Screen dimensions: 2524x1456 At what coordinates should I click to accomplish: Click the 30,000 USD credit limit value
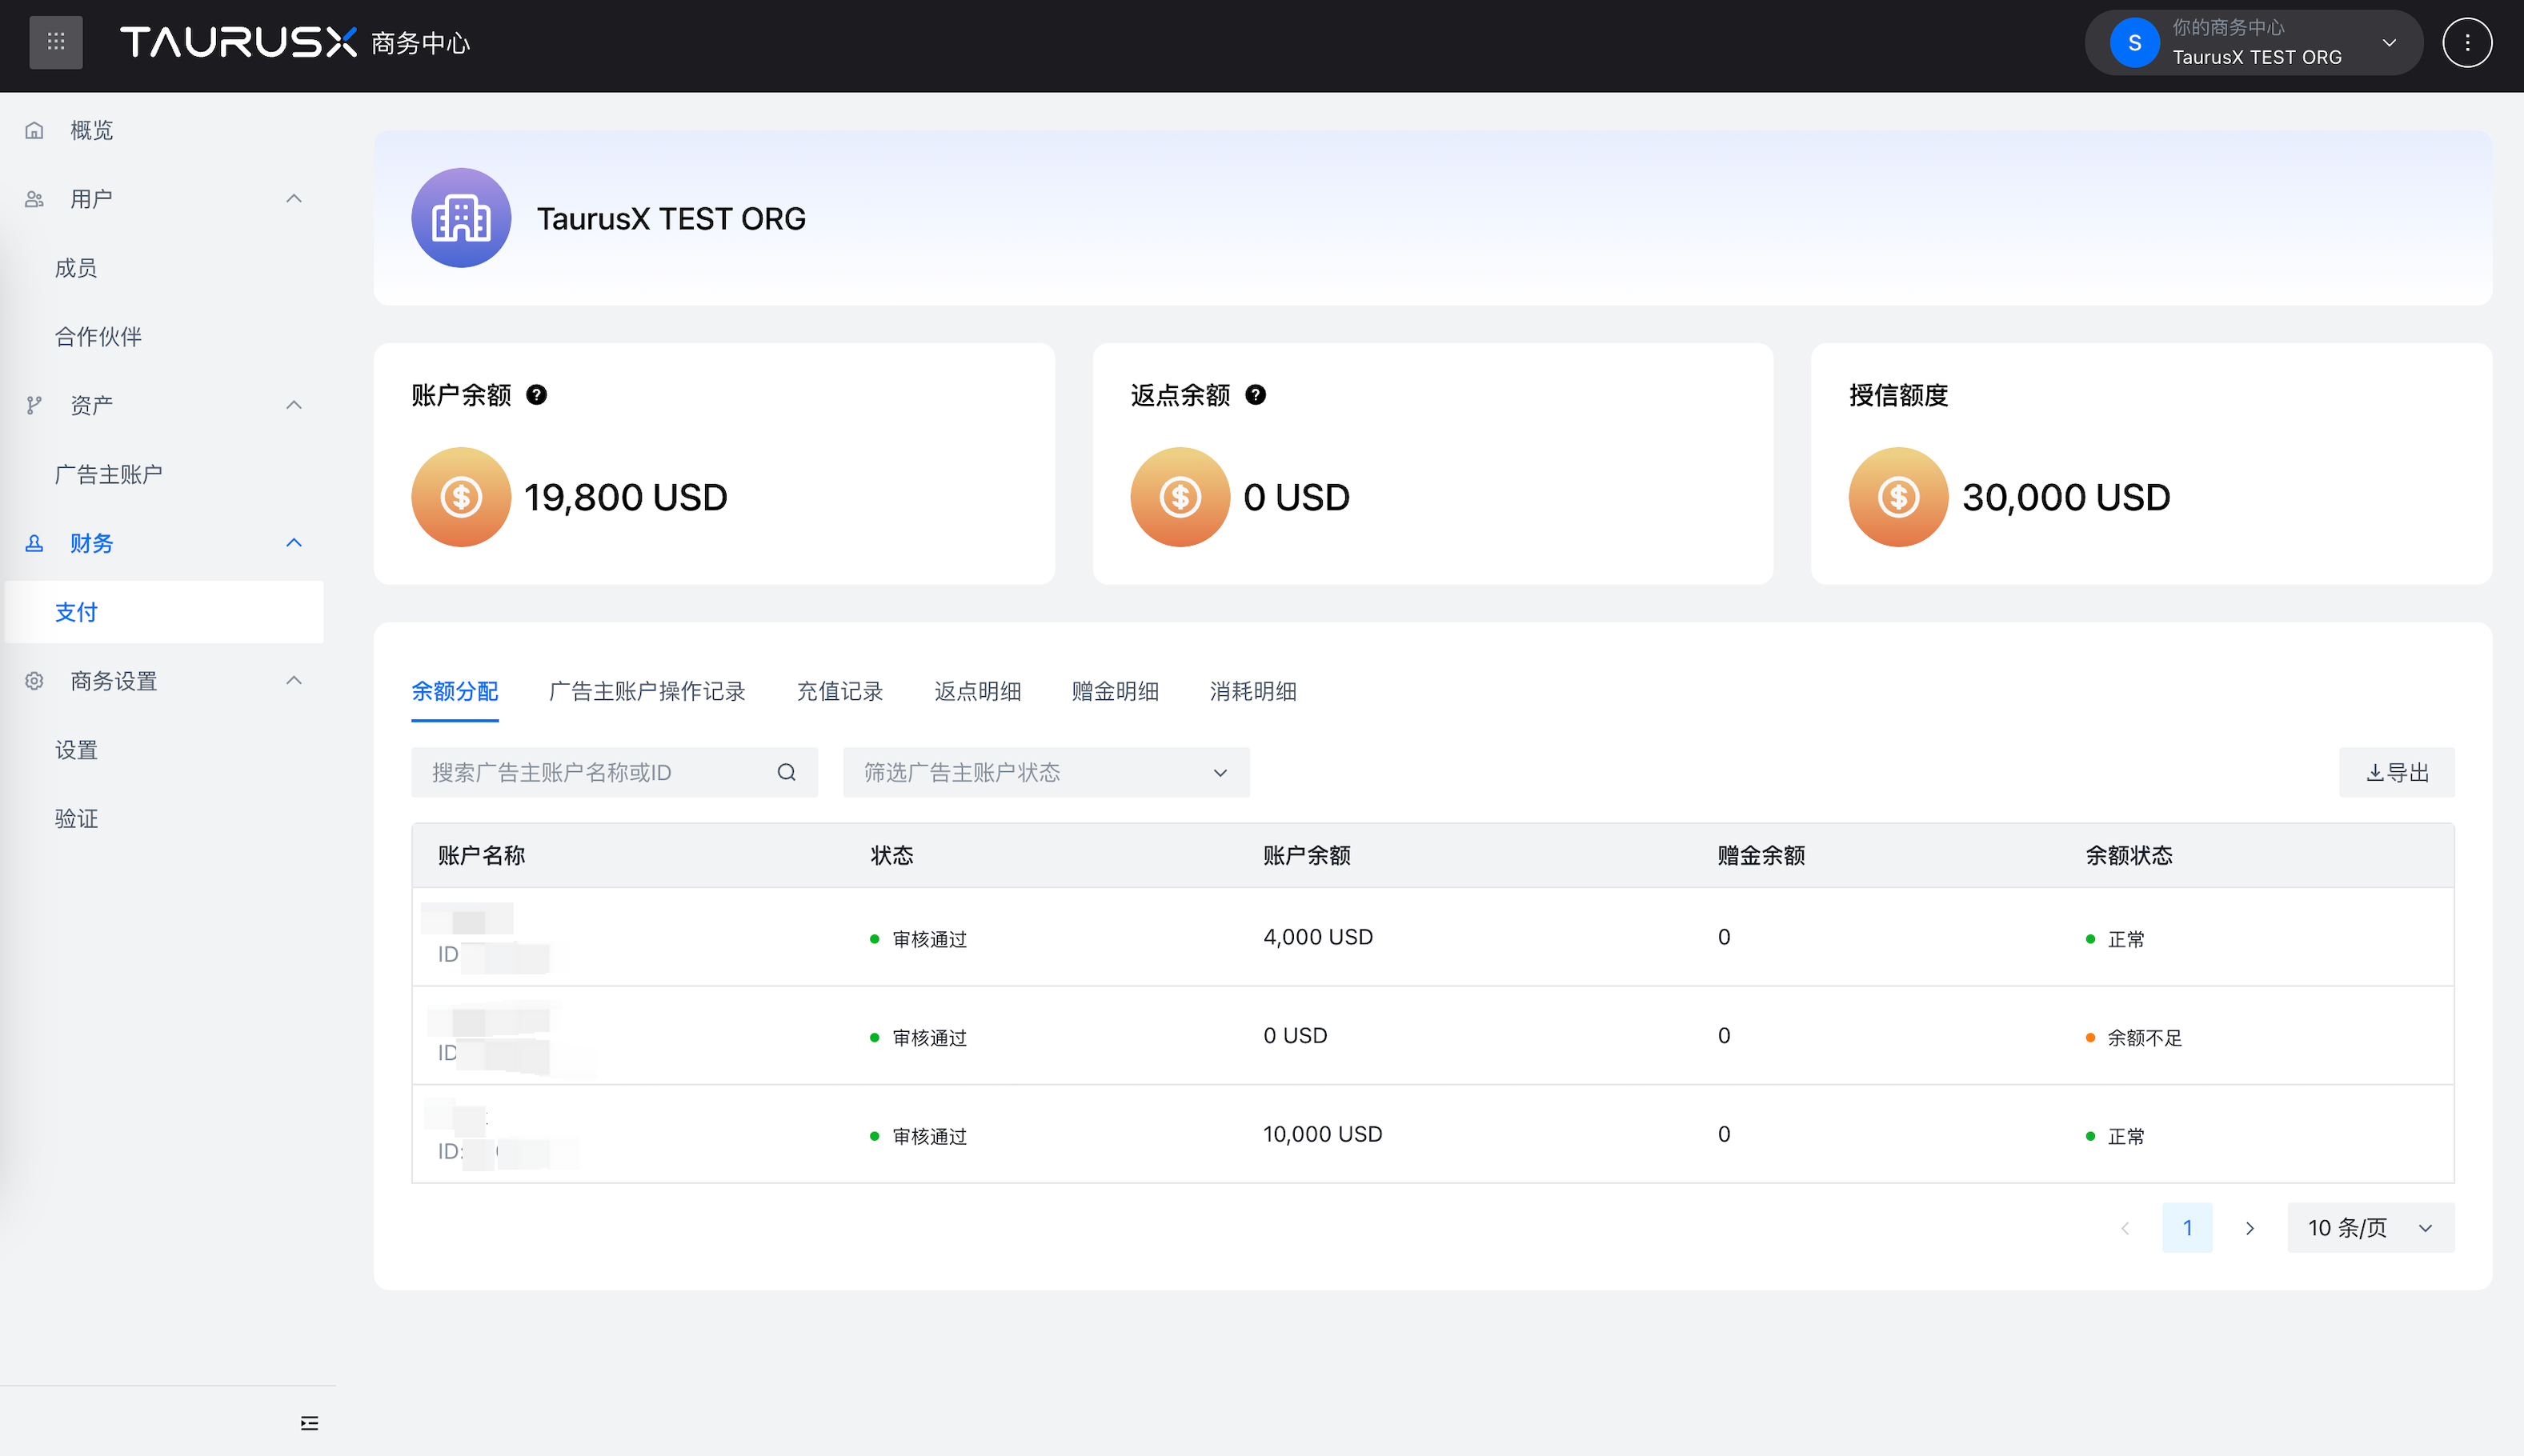tap(2066, 497)
